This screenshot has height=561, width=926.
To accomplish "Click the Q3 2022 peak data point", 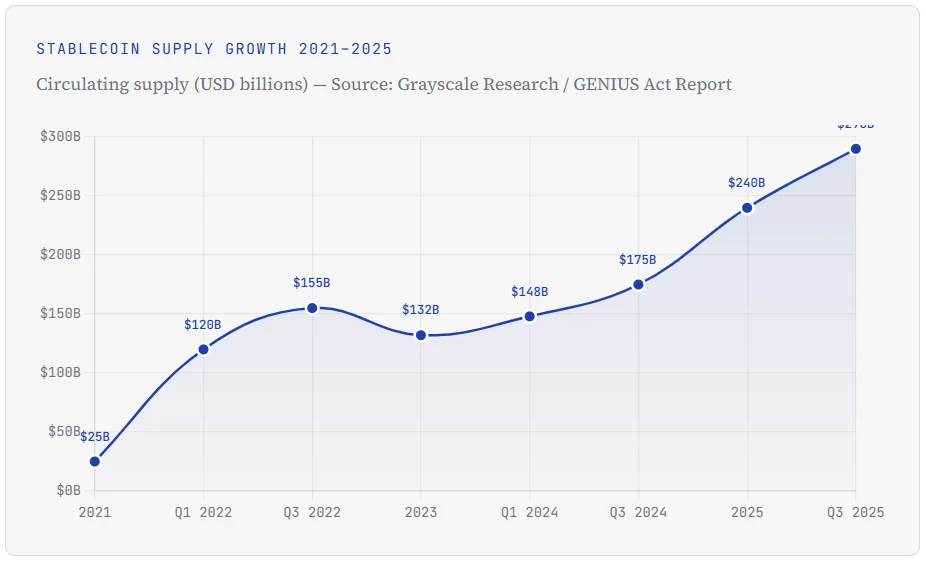I will 312,308.
